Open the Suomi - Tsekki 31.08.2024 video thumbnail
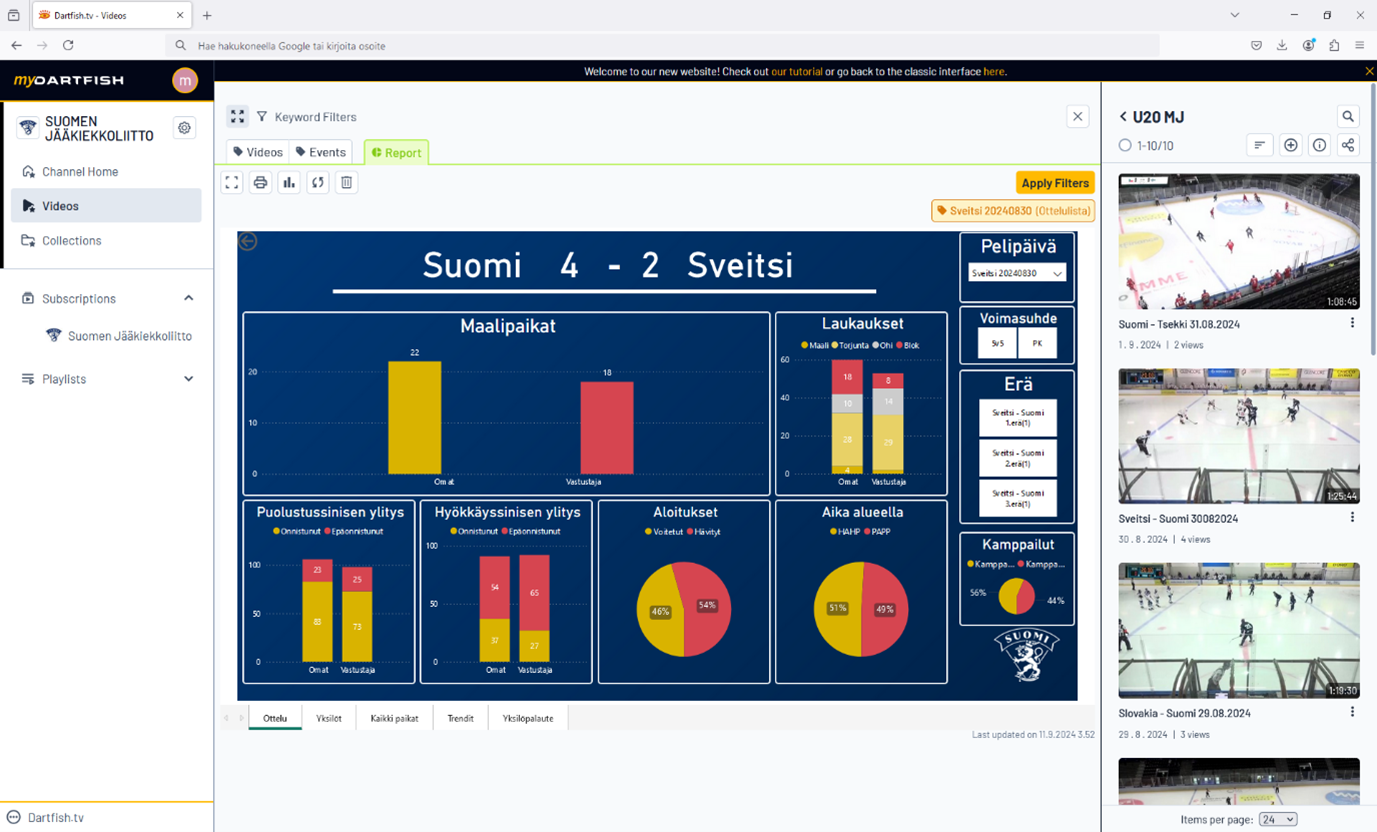Image resolution: width=1377 pixels, height=832 pixels. tap(1238, 241)
